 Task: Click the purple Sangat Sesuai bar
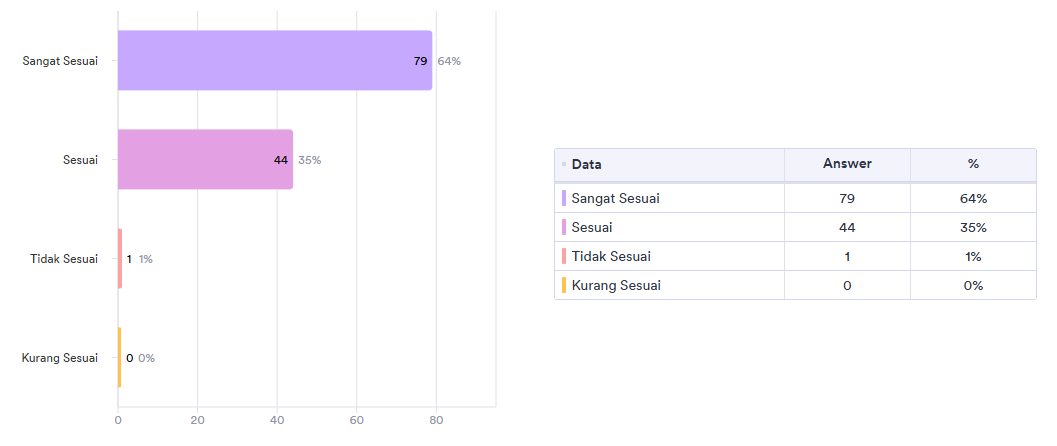click(x=275, y=61)
